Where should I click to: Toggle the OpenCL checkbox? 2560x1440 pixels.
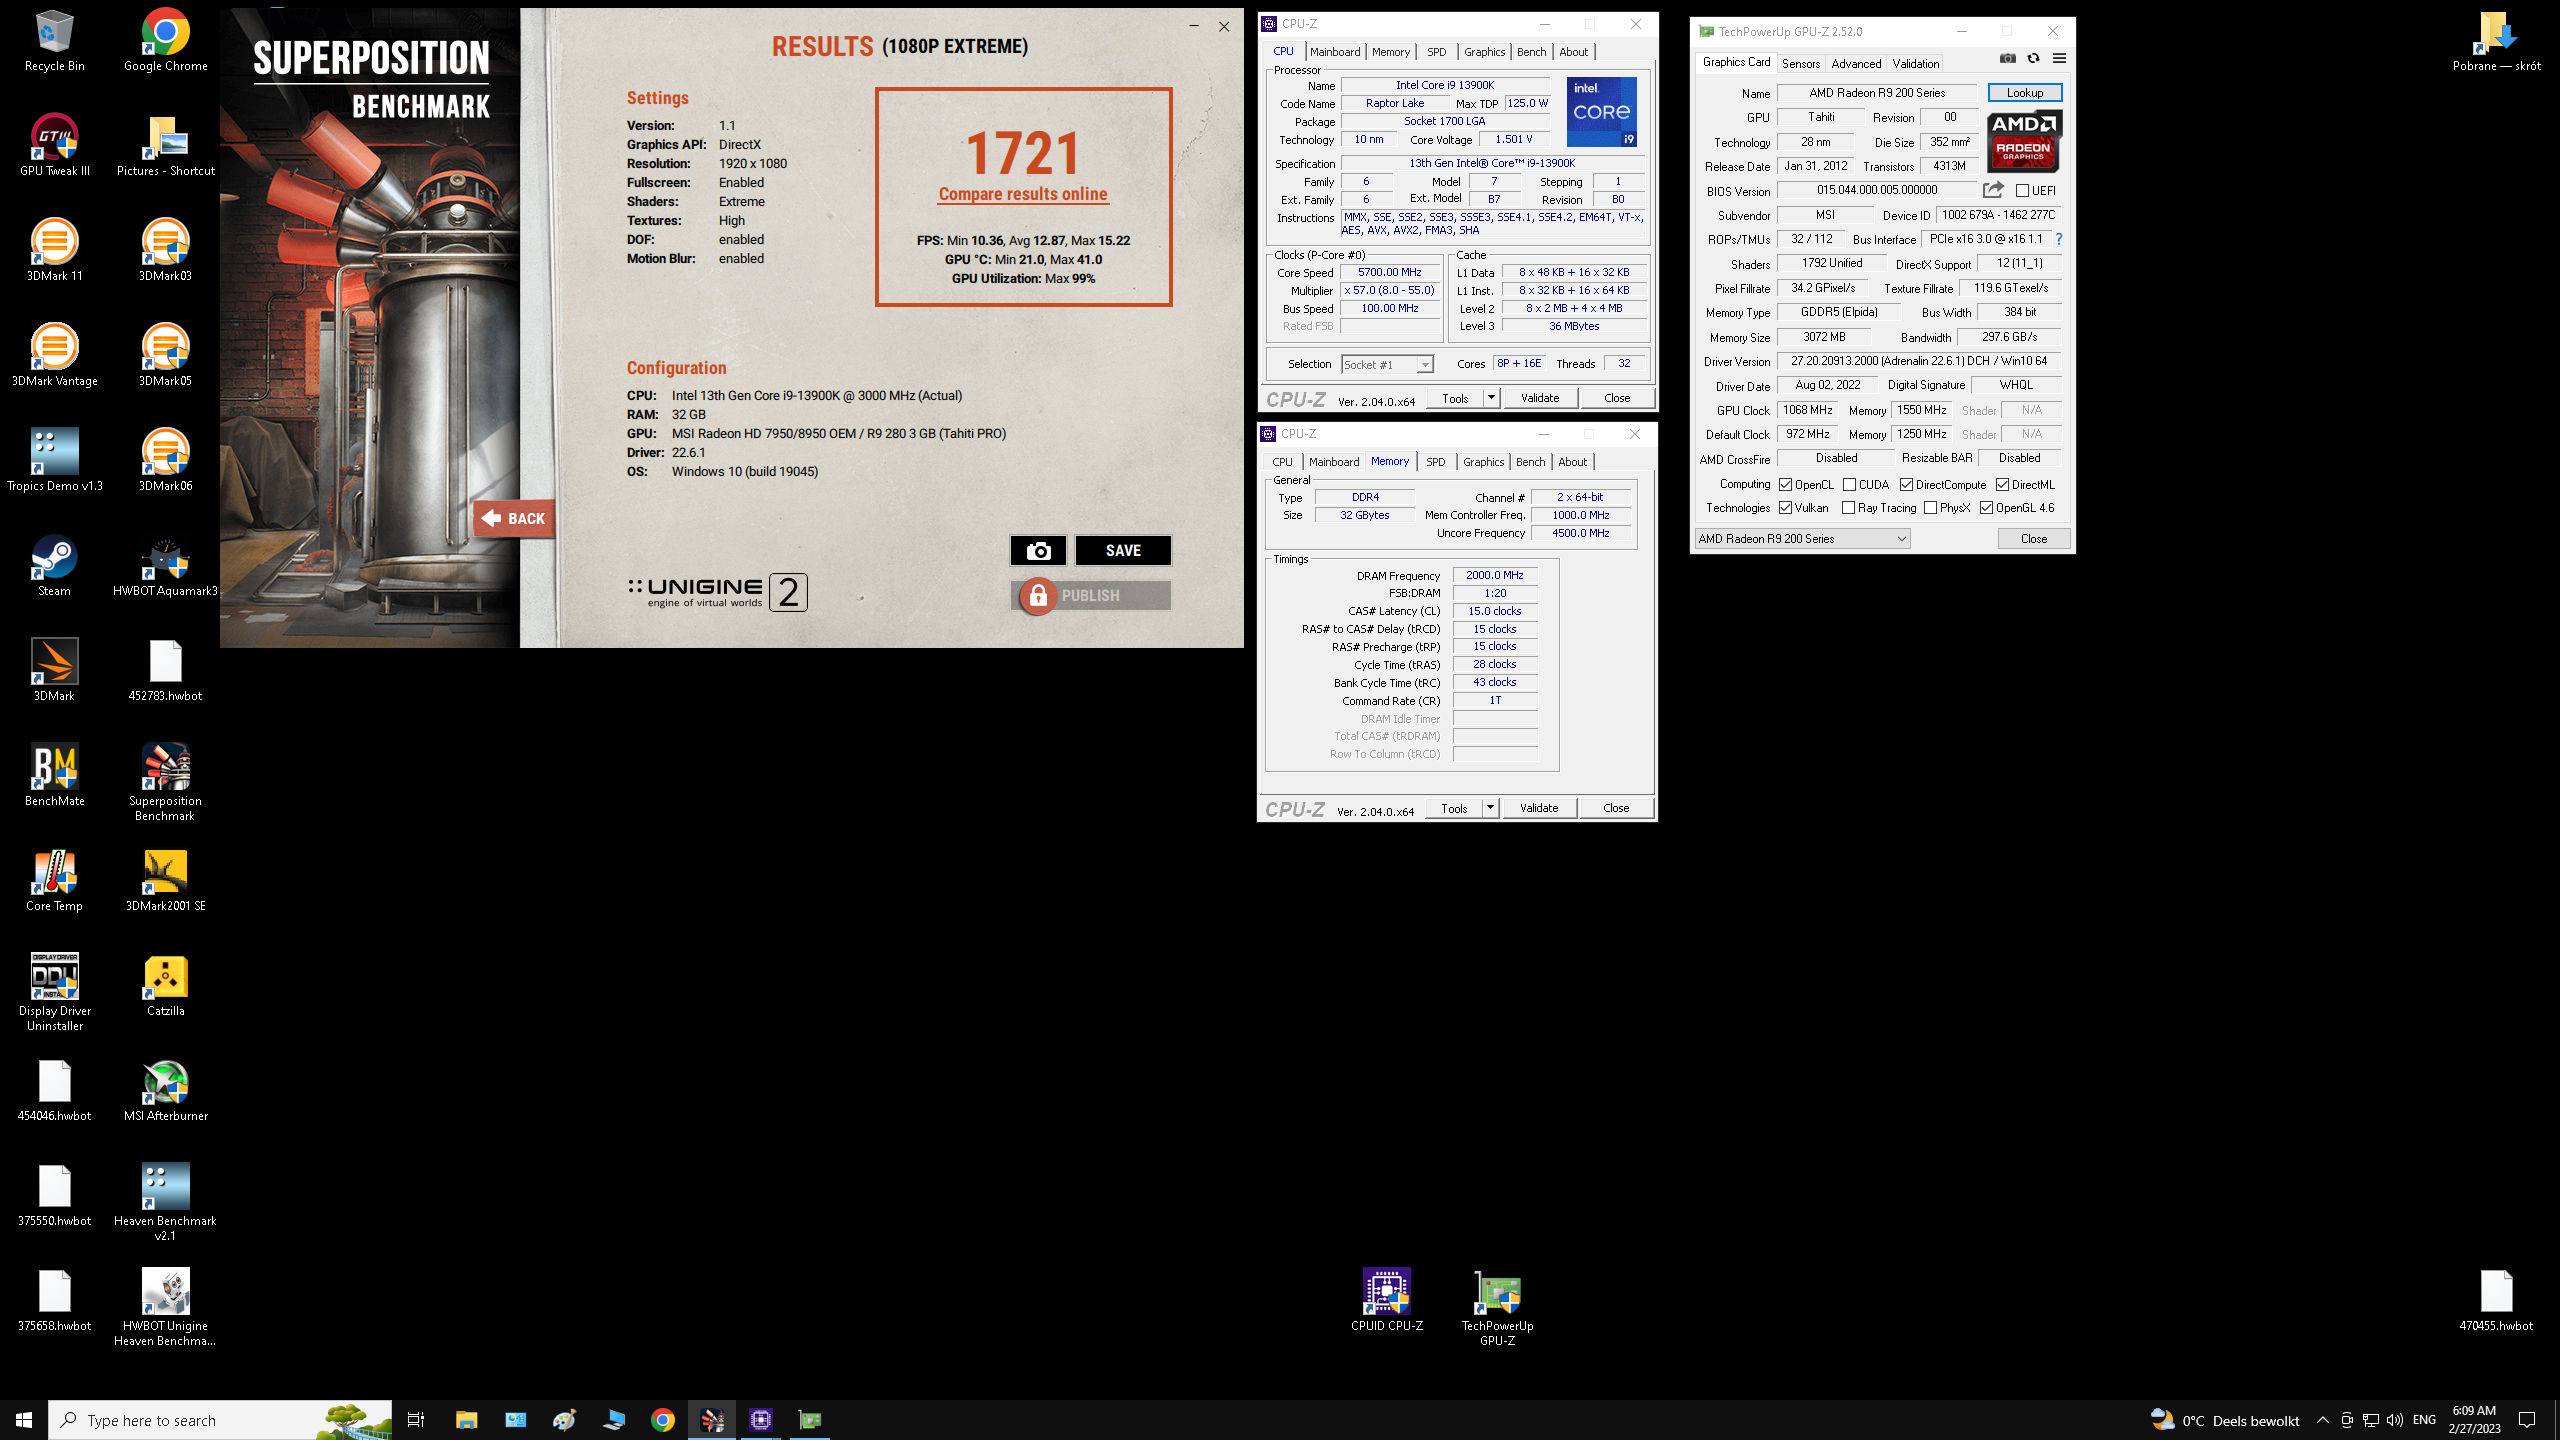pyautogui.click(x=1785, y=484)
